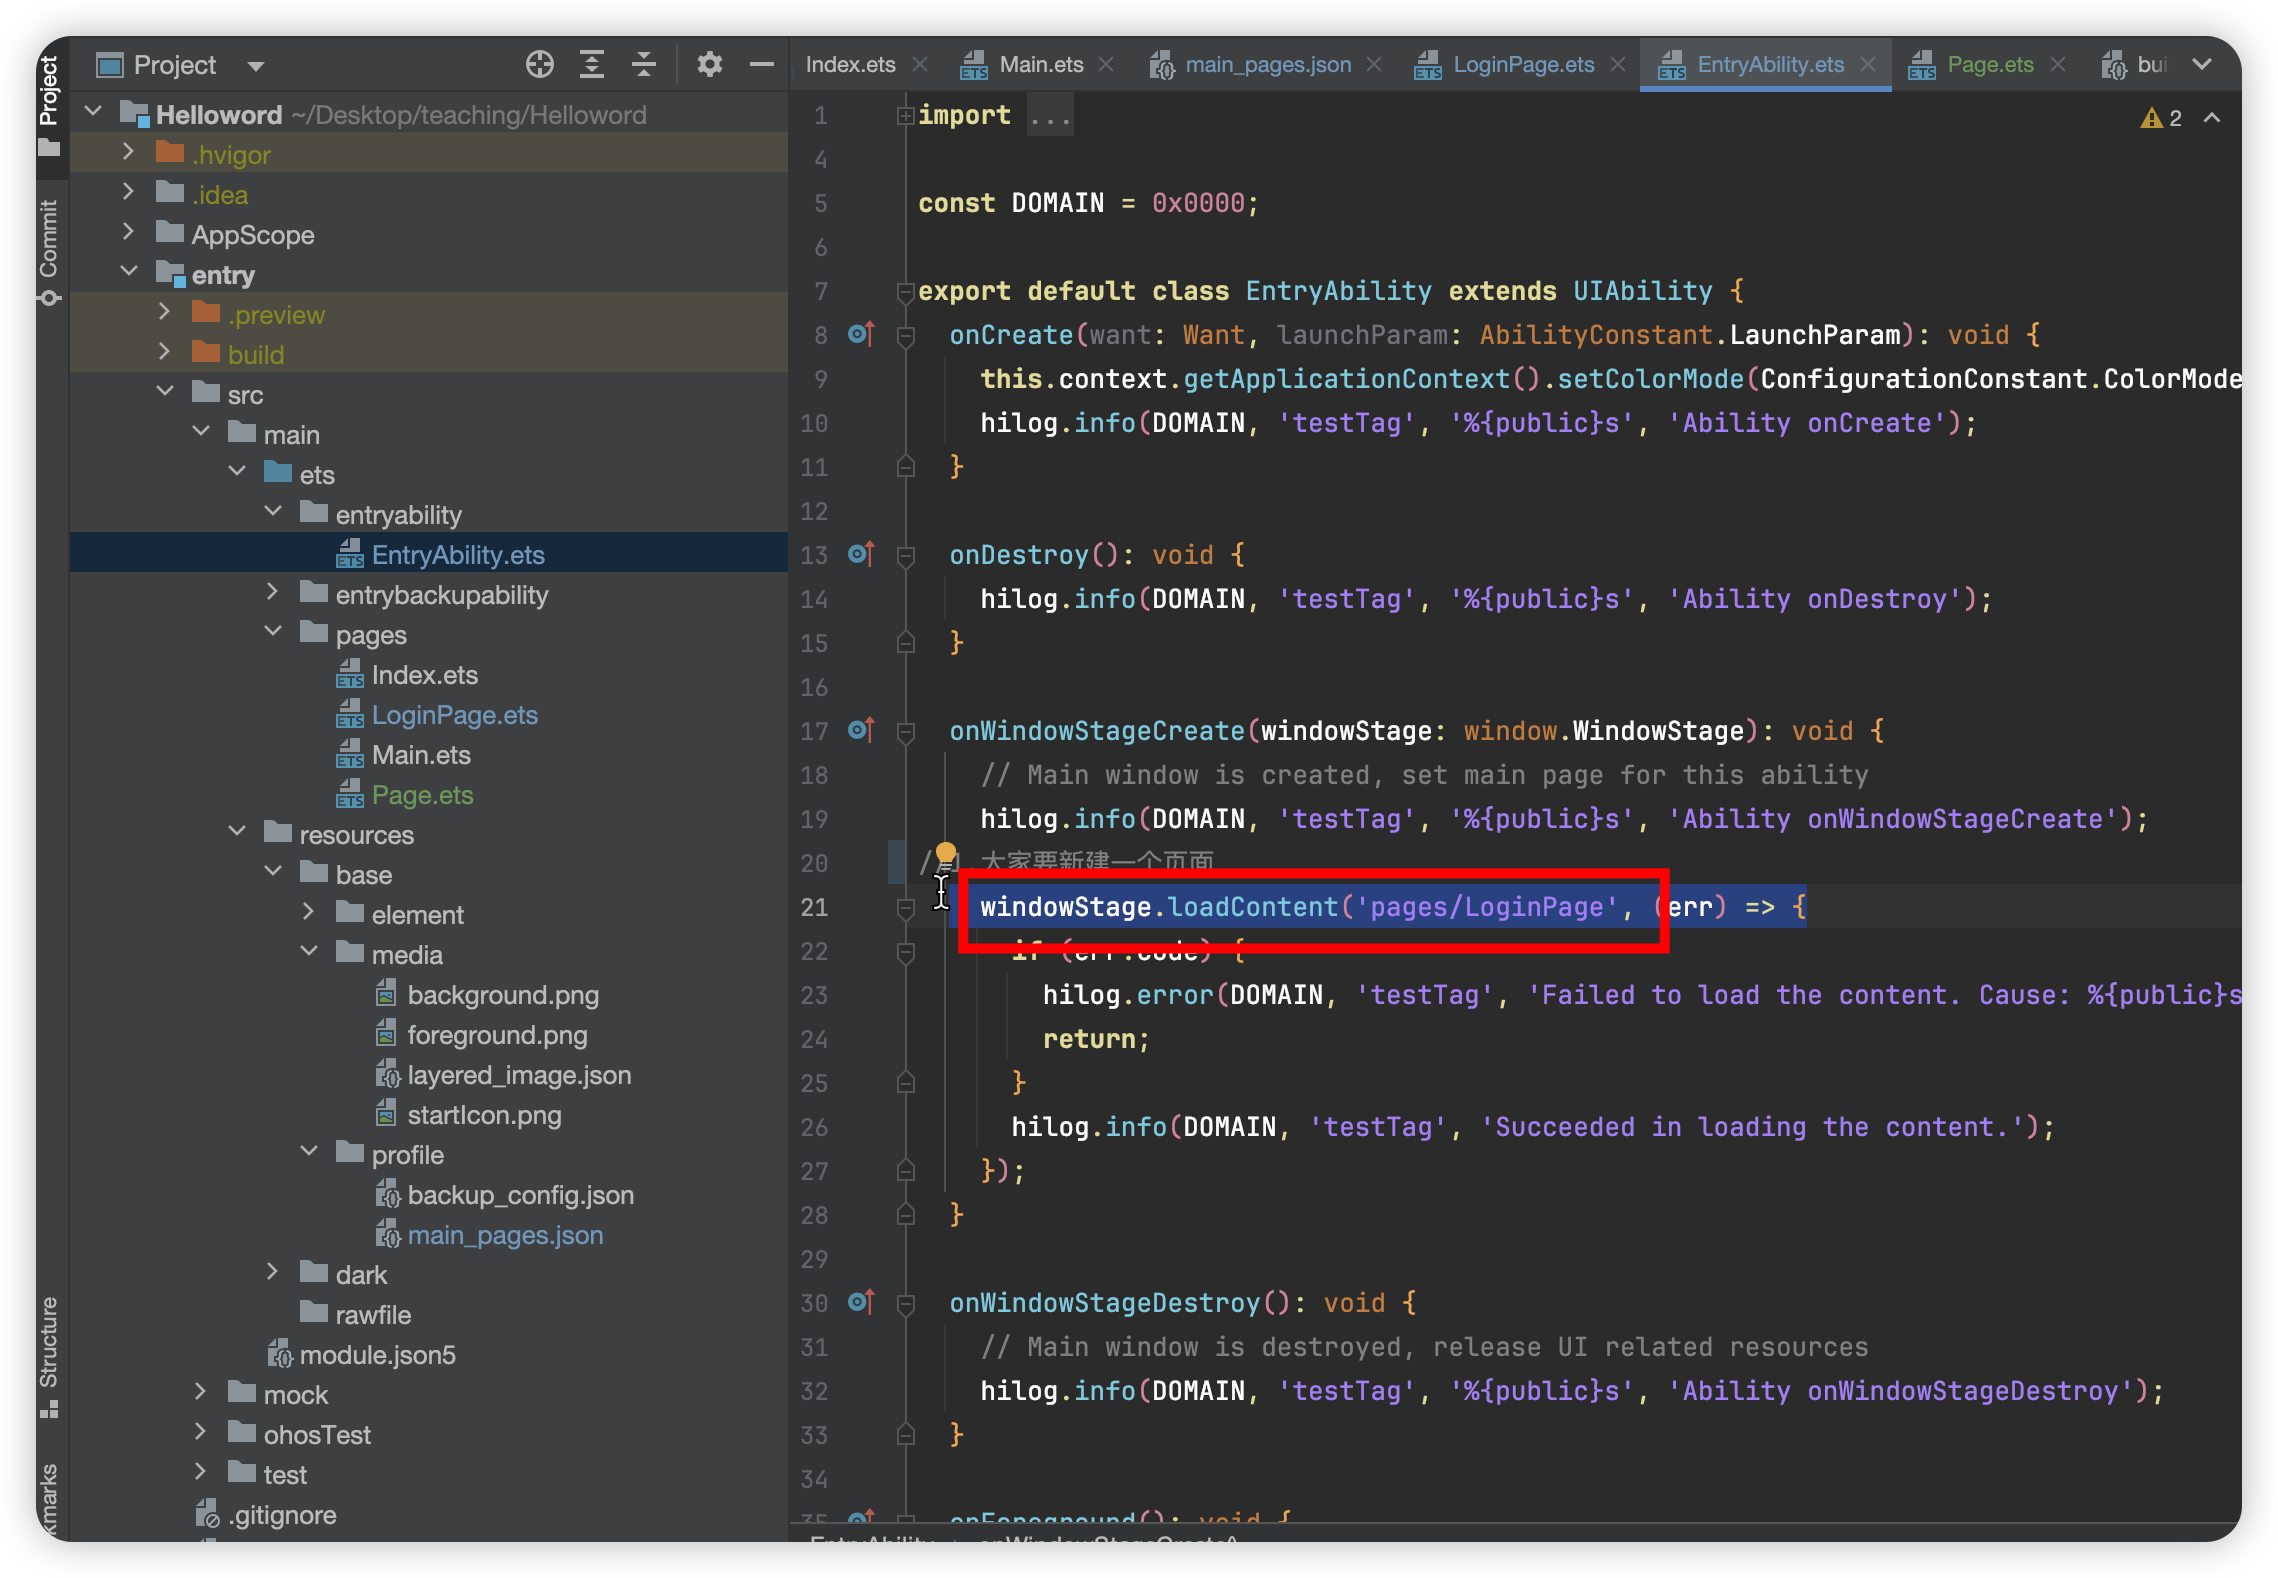Toggle code fold marker on the import line

[905, 116]
